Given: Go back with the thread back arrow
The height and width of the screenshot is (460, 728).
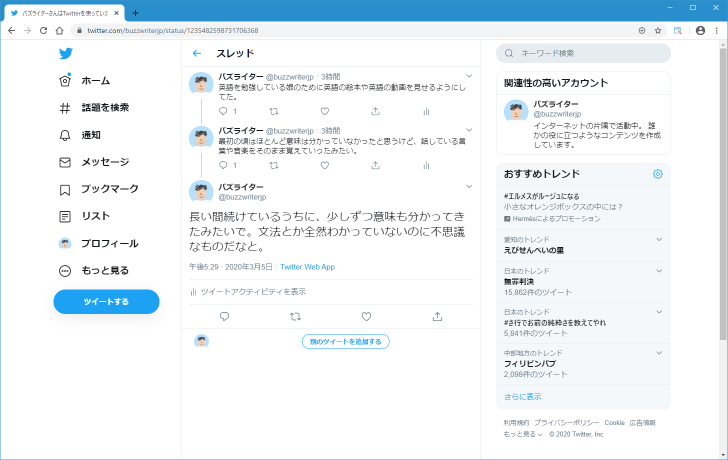Looking at the screenshot, I should coord(197,53).
